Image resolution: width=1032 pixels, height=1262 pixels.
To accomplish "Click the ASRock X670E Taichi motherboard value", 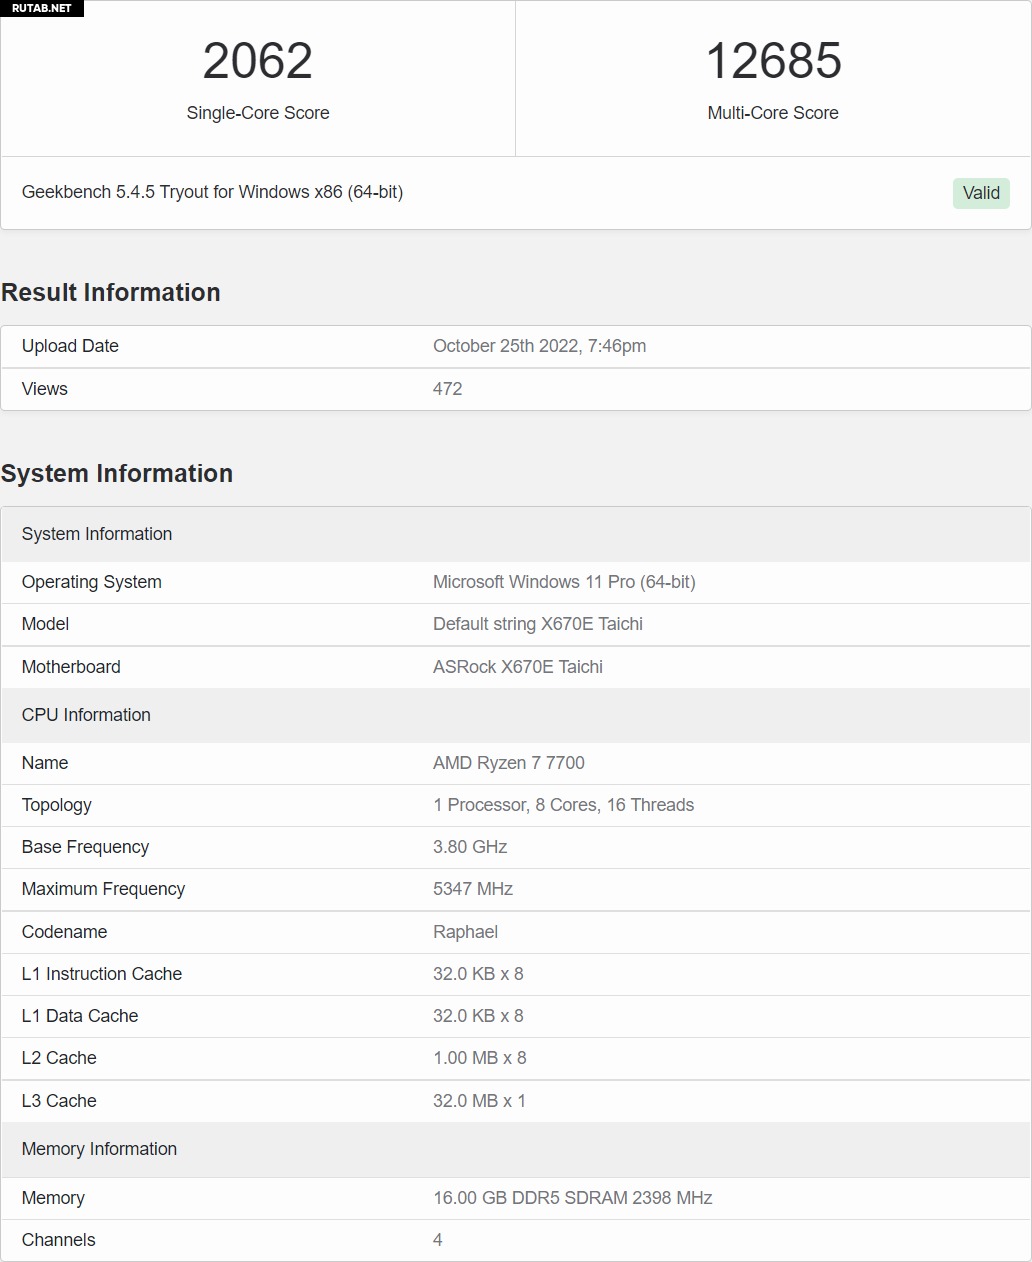I will (x=517, y=667).
